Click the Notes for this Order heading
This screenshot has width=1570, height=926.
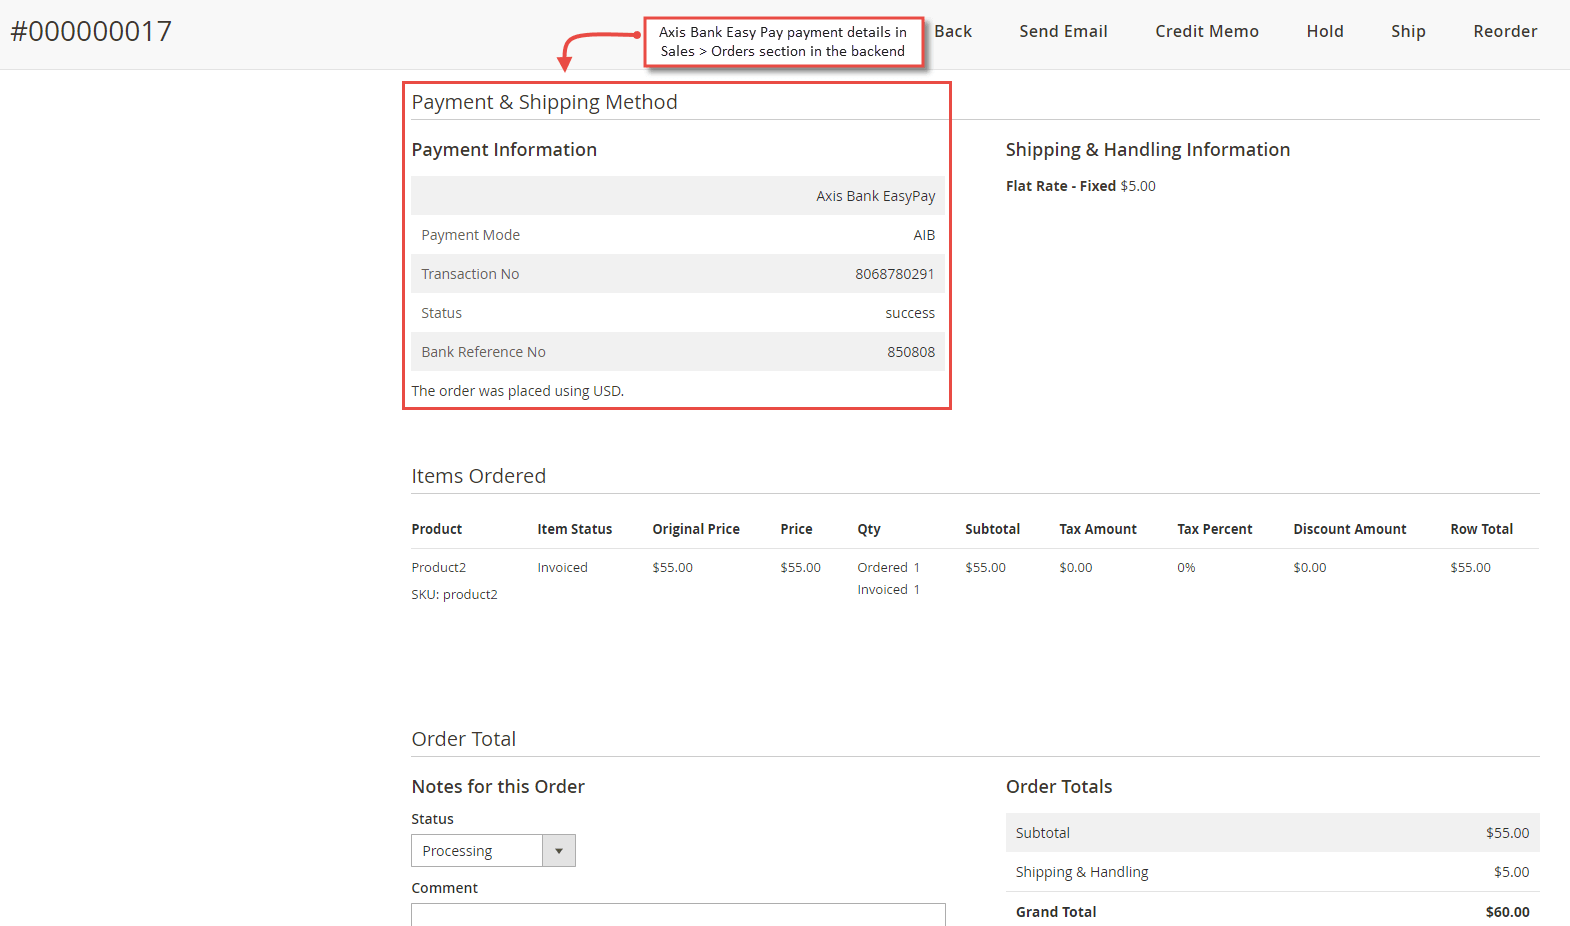498,787
